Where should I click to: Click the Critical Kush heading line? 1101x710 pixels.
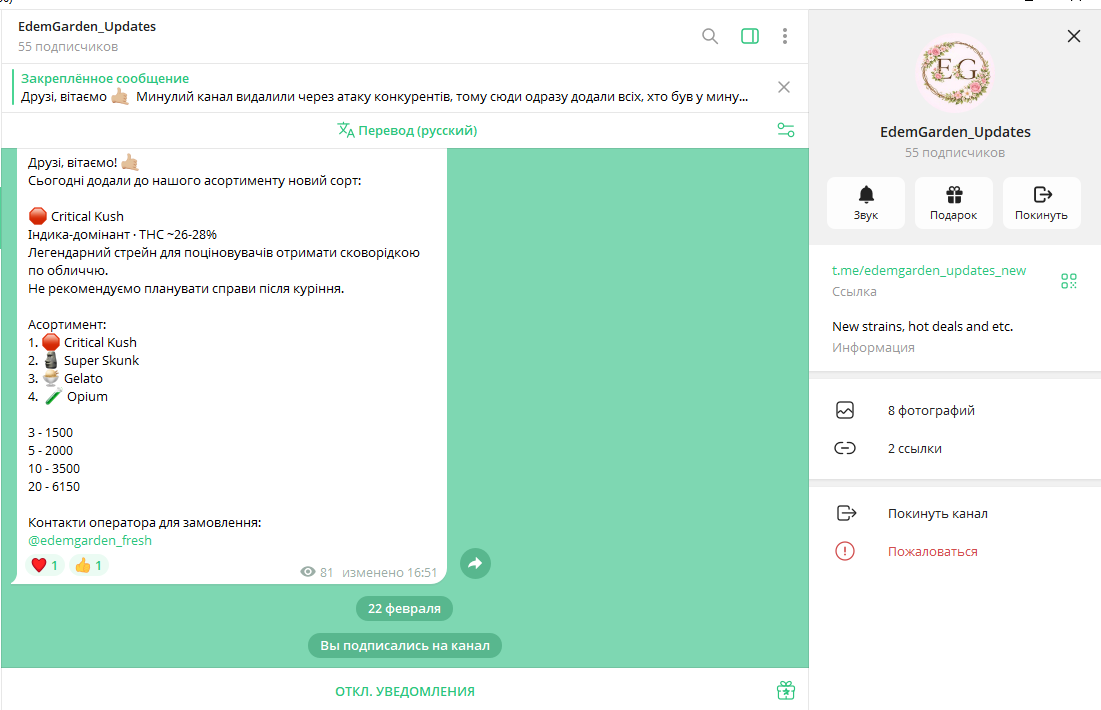76,216
